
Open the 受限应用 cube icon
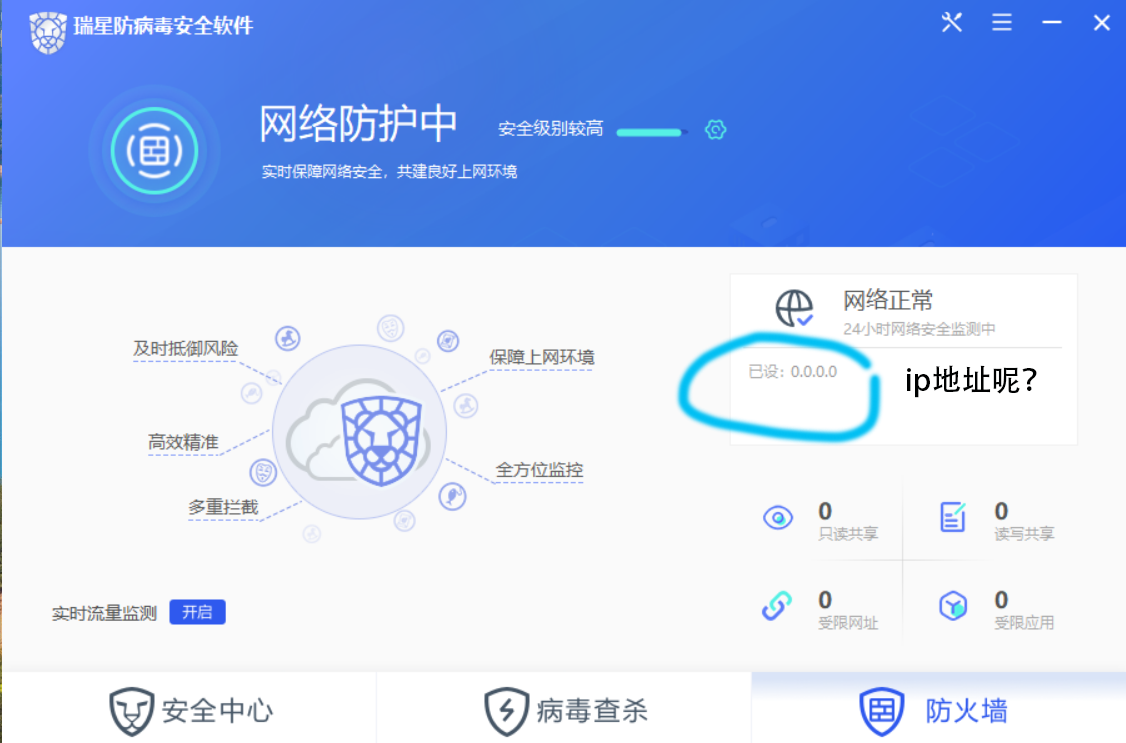point(953,606)
